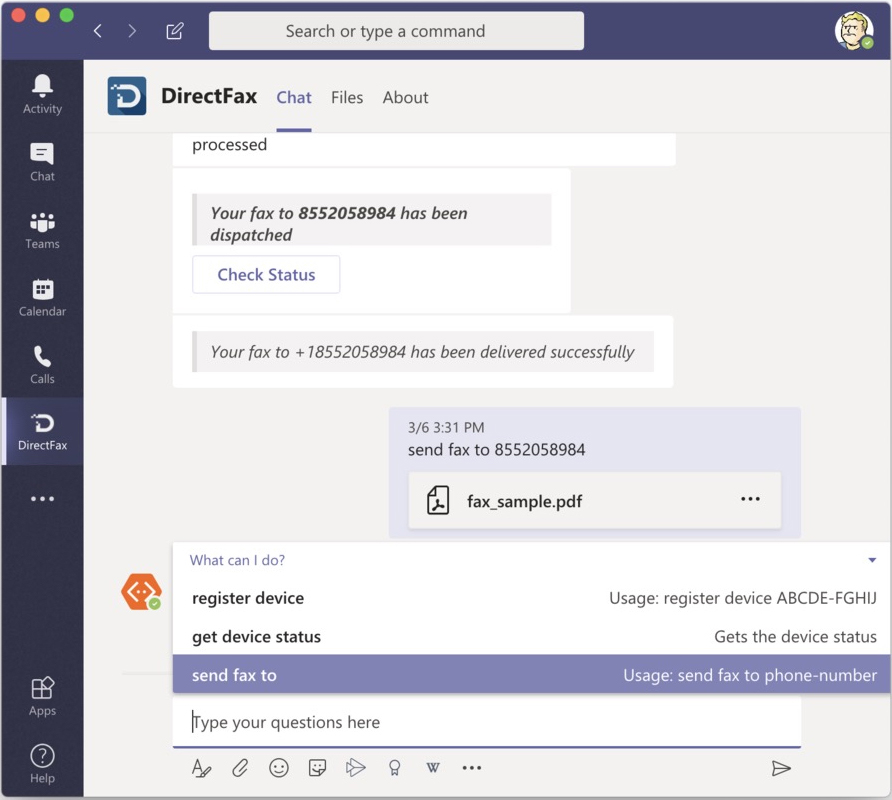This screenshot has width=892, height=800.
Task: Open the Calendar view
Action: pyautogui.click(x=42, y=298)
